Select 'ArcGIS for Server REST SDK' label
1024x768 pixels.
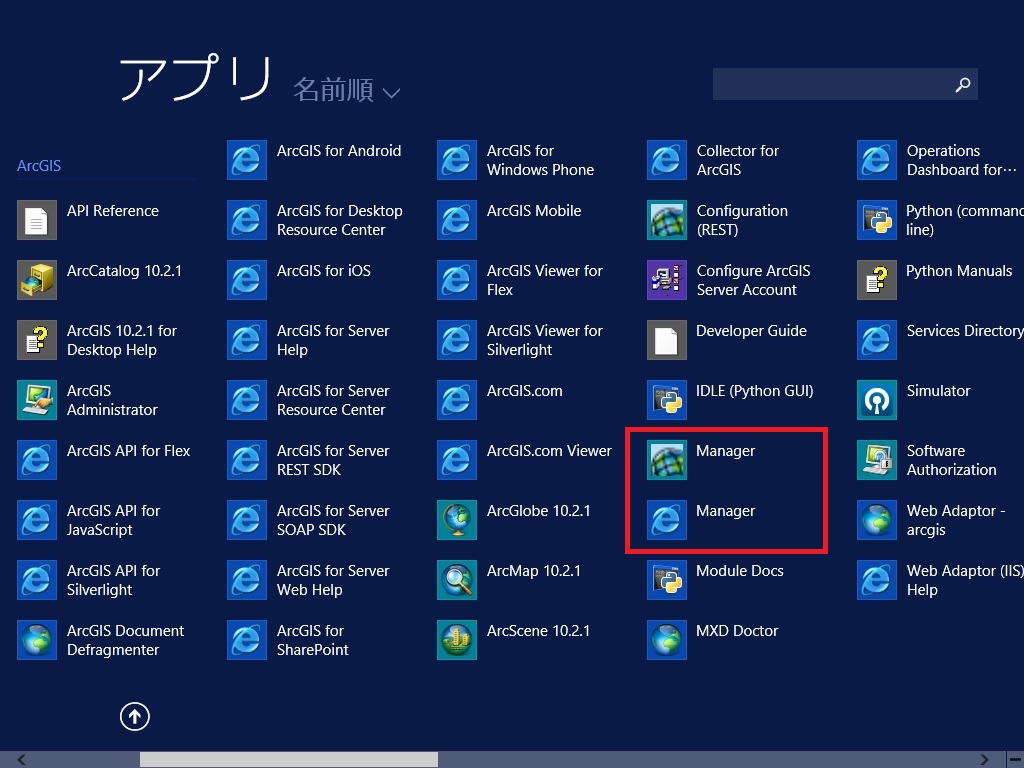[333, 460]
